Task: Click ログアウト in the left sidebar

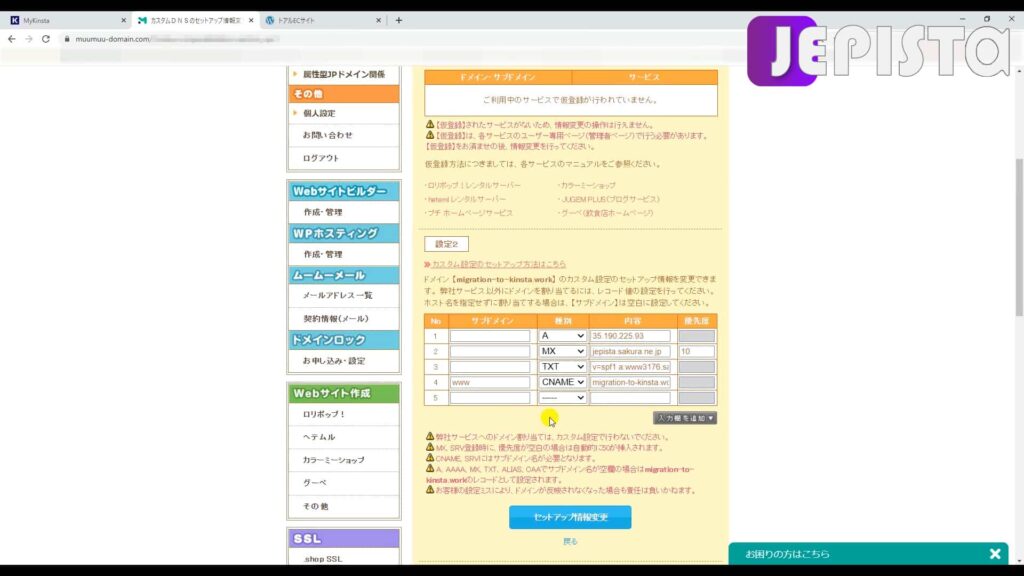Action: tap(319, 156)
